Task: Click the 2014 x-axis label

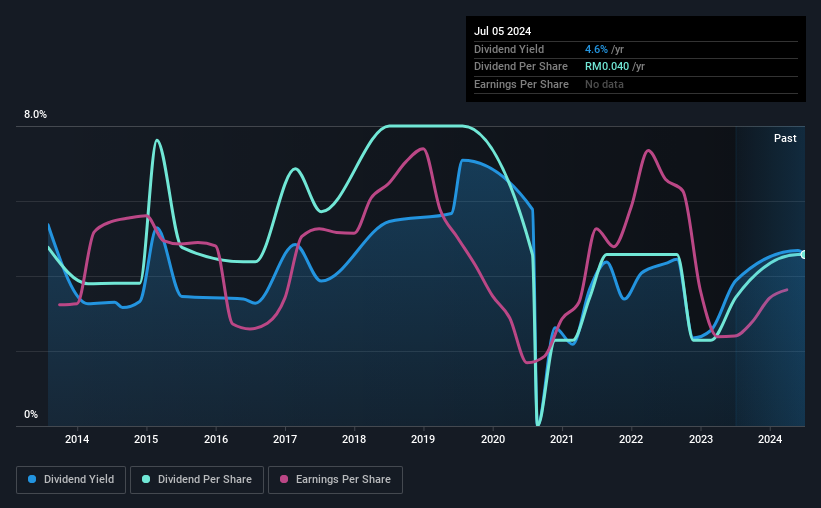Action: tap(77, 439)
